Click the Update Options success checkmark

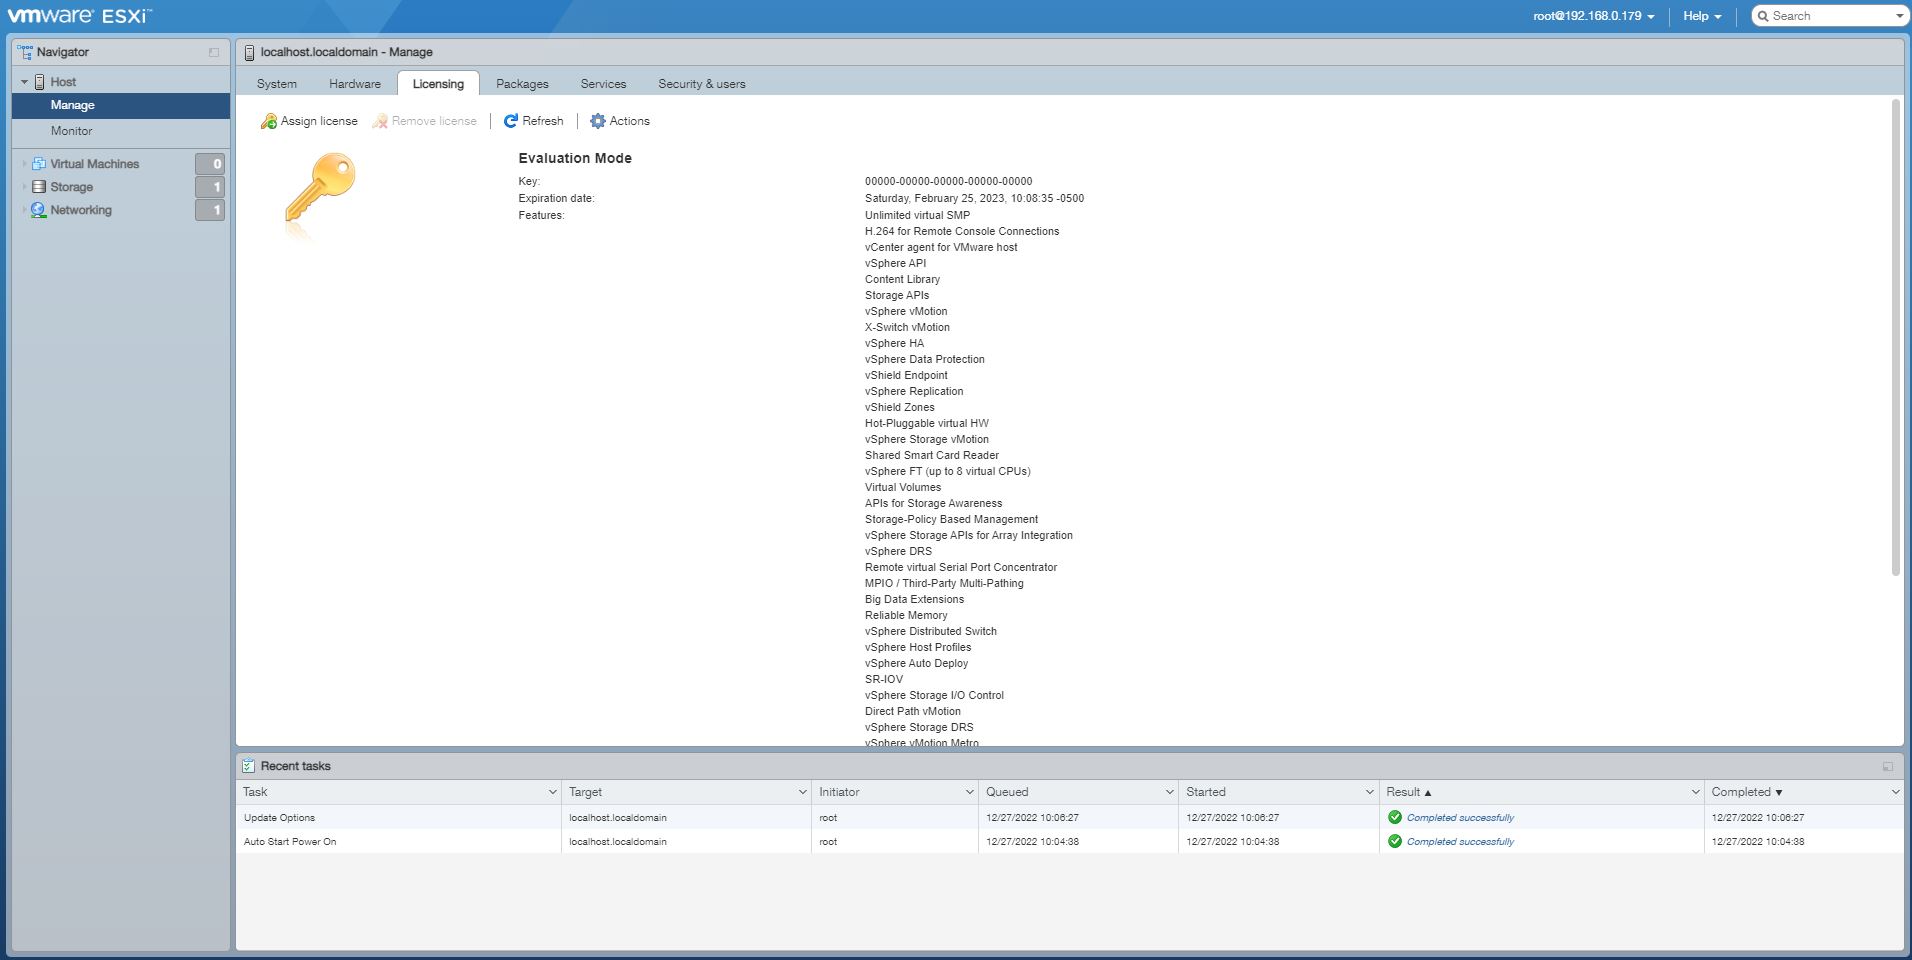coord(1395,817)
